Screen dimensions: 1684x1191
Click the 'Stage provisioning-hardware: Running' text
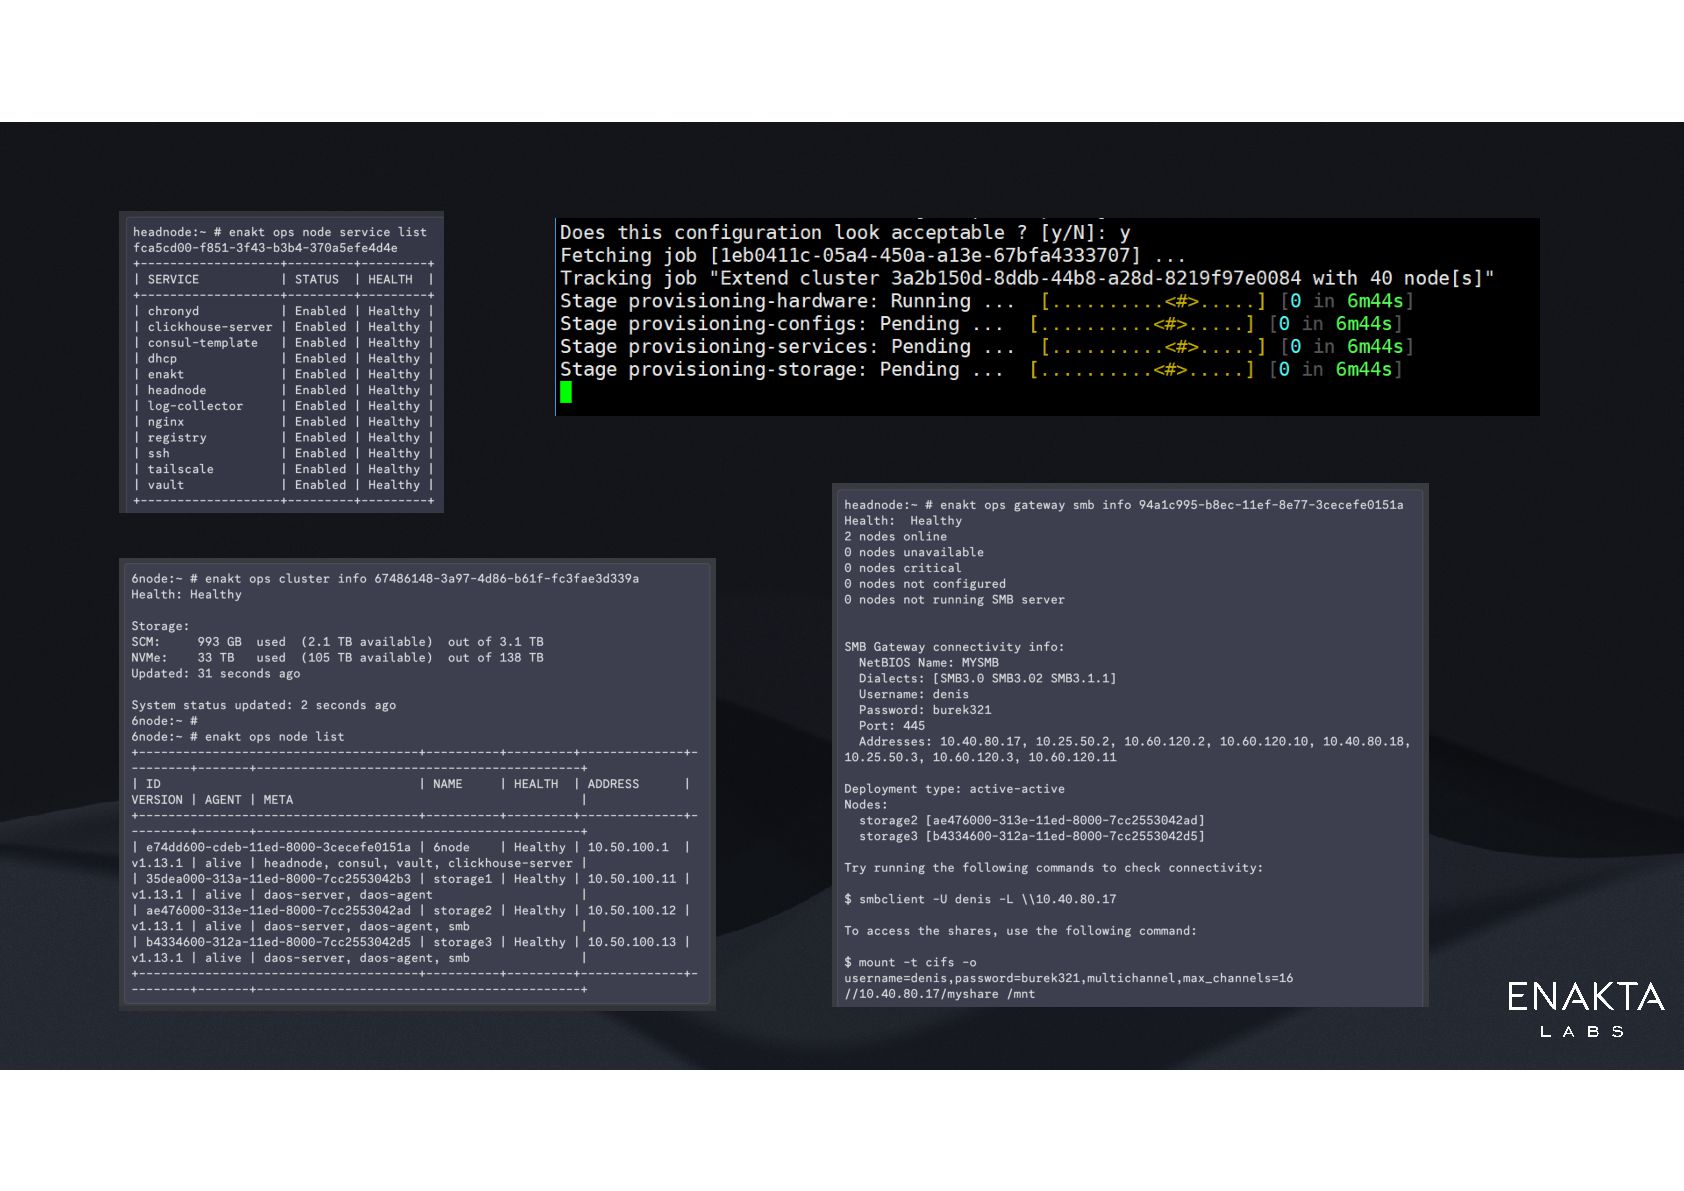[x=766, y=302]
